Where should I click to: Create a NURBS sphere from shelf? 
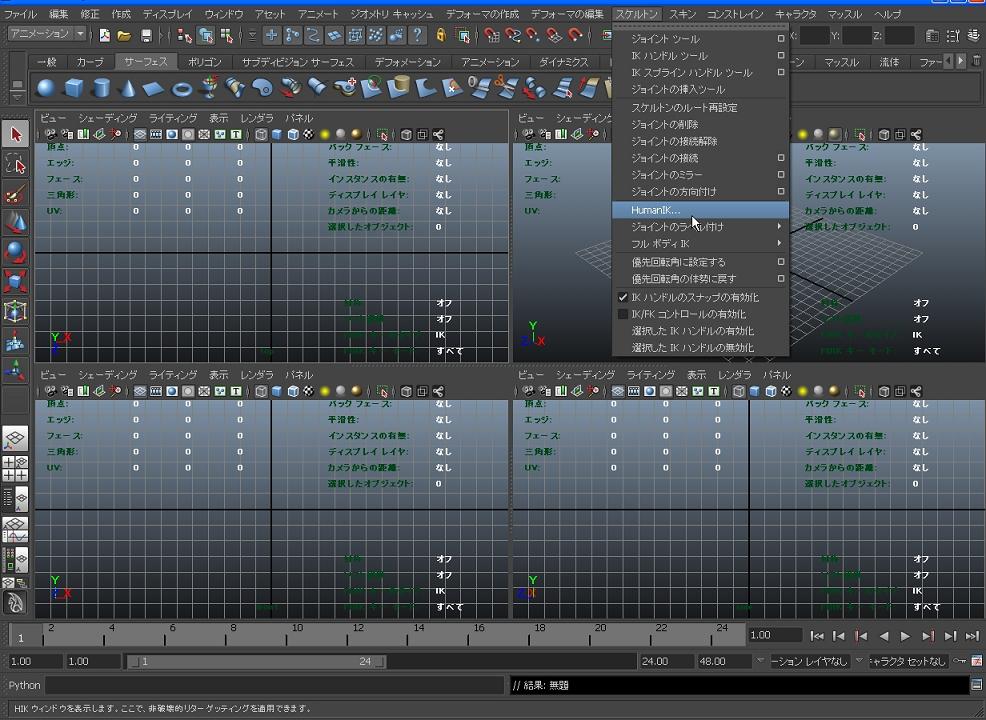click(46, 88)
